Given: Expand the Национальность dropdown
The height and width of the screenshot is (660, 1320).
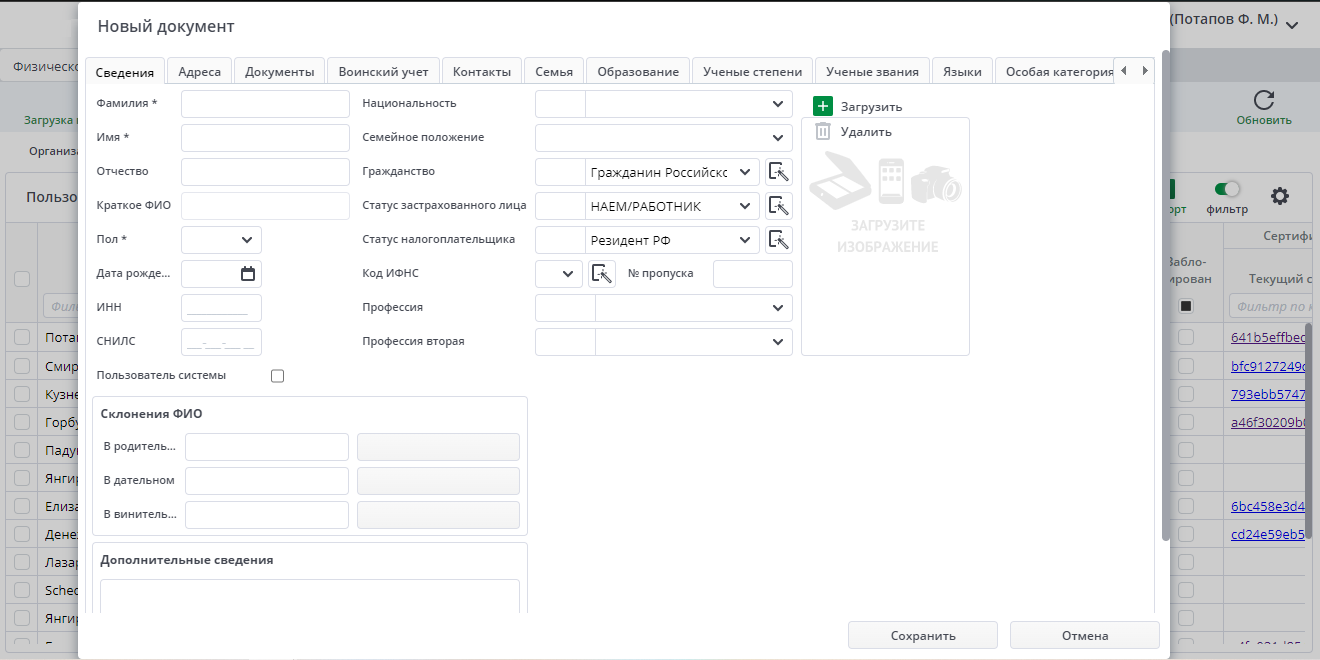Looking at the screenshot, I should [x=778, y=104].
